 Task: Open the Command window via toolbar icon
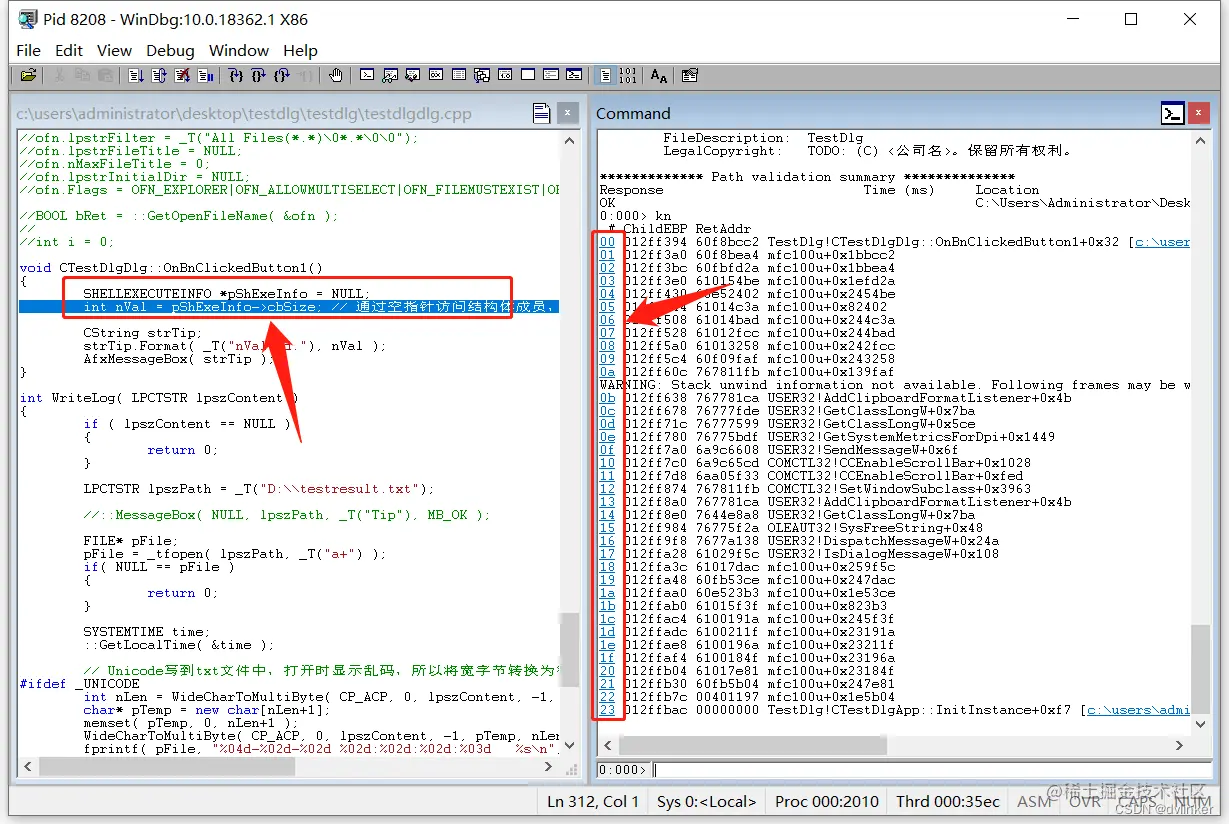[x=367, y=75]
